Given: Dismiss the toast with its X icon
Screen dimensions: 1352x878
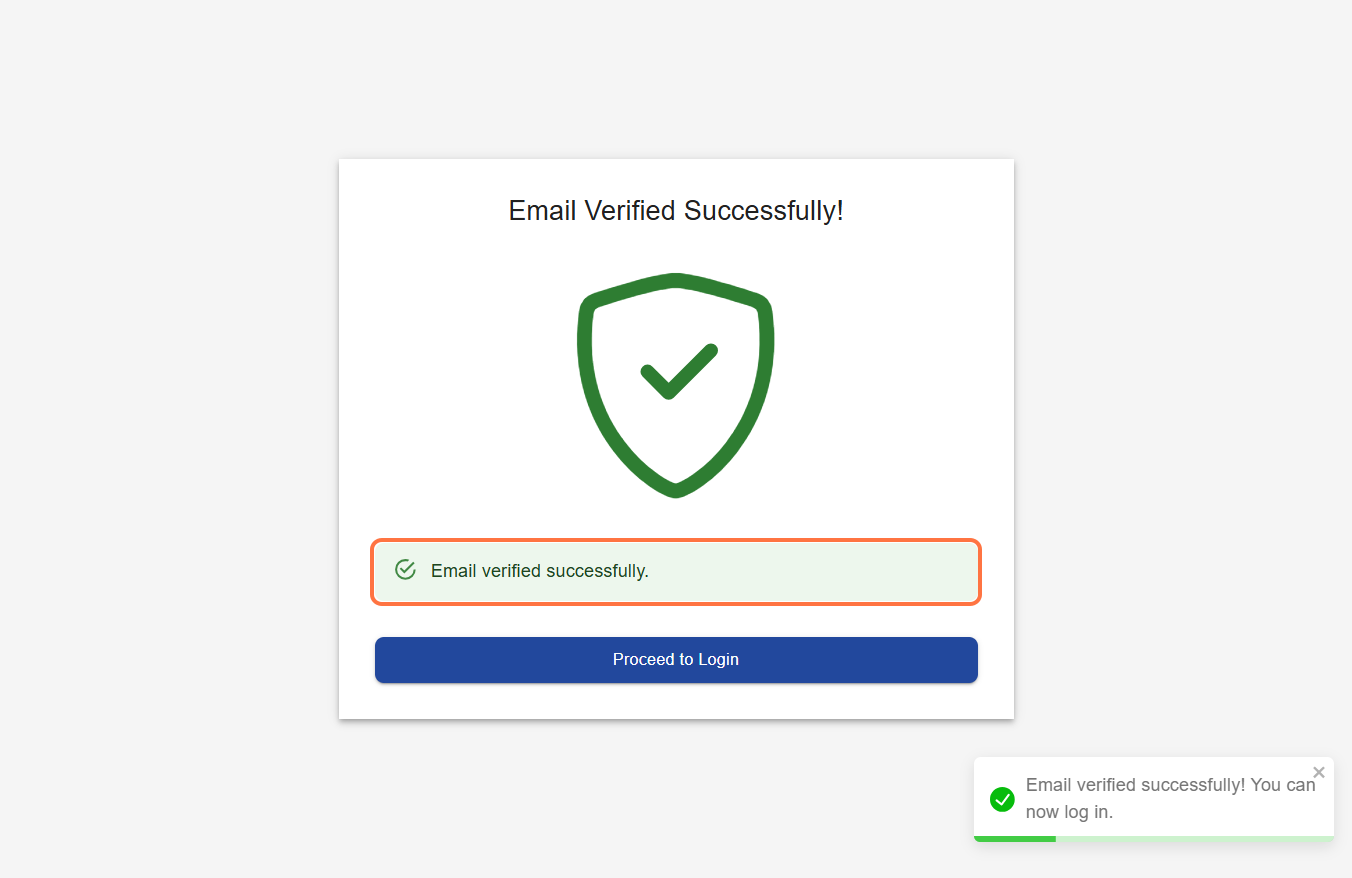Looking at the screenshot, I should pyautogui.click(x=1319, y=772).
